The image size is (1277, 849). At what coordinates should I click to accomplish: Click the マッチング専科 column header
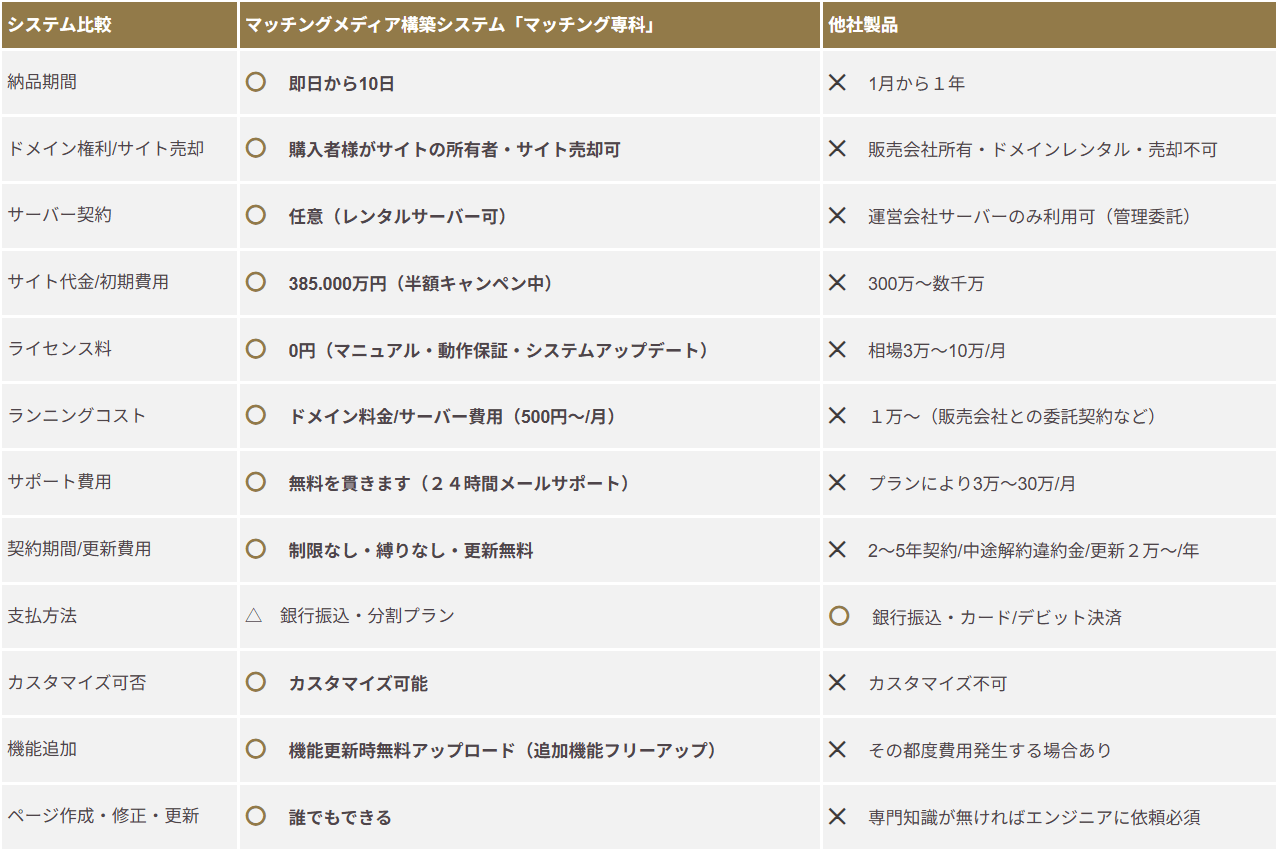pyautogui.click(x=449, y=25)
